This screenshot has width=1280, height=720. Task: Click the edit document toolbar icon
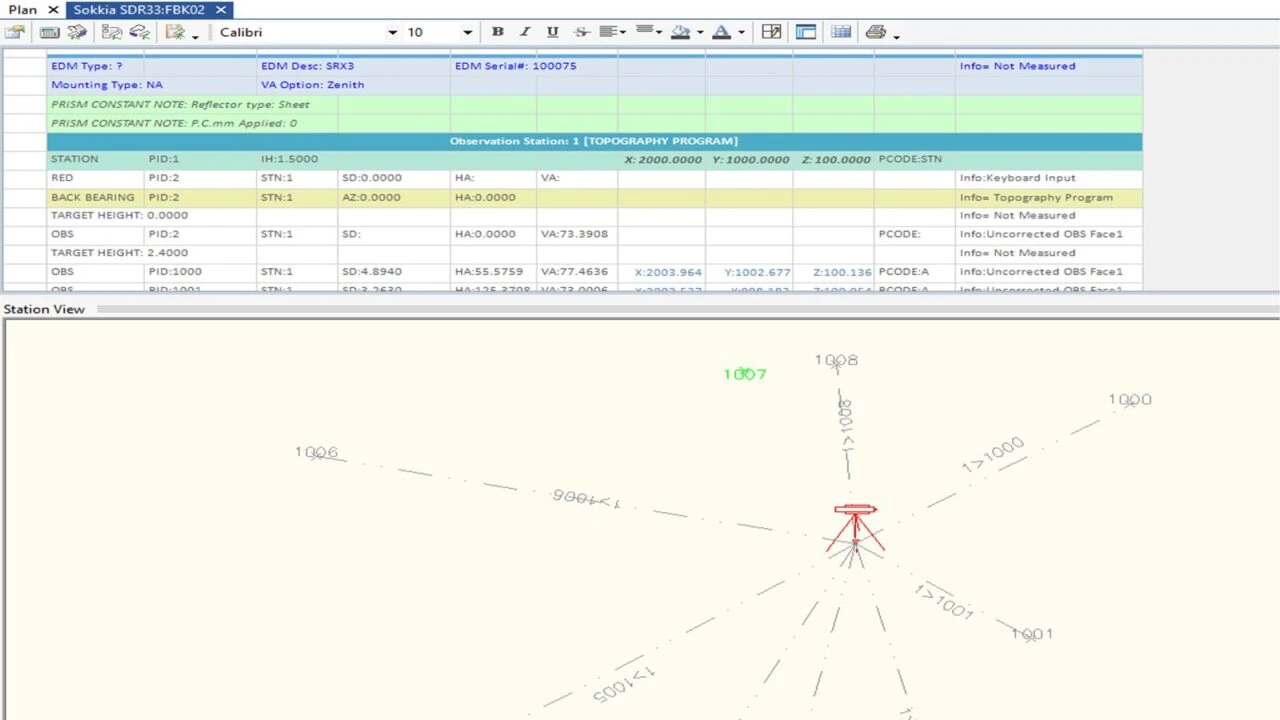click(x=176, y=32)
